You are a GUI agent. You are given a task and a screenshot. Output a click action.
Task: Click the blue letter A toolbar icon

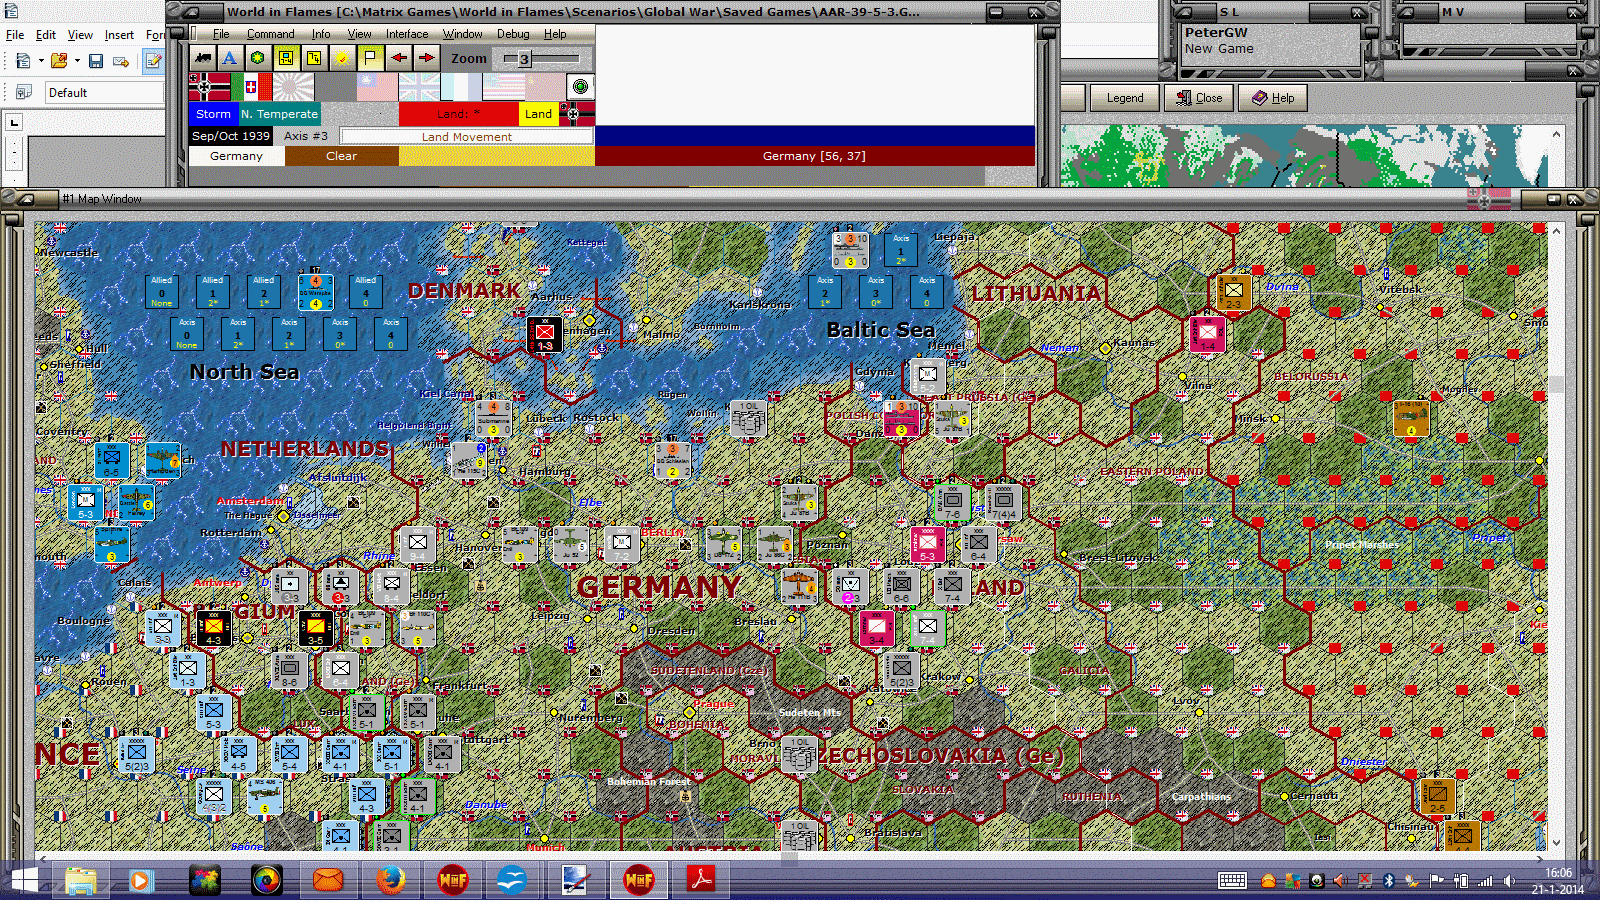coord(230,58)
